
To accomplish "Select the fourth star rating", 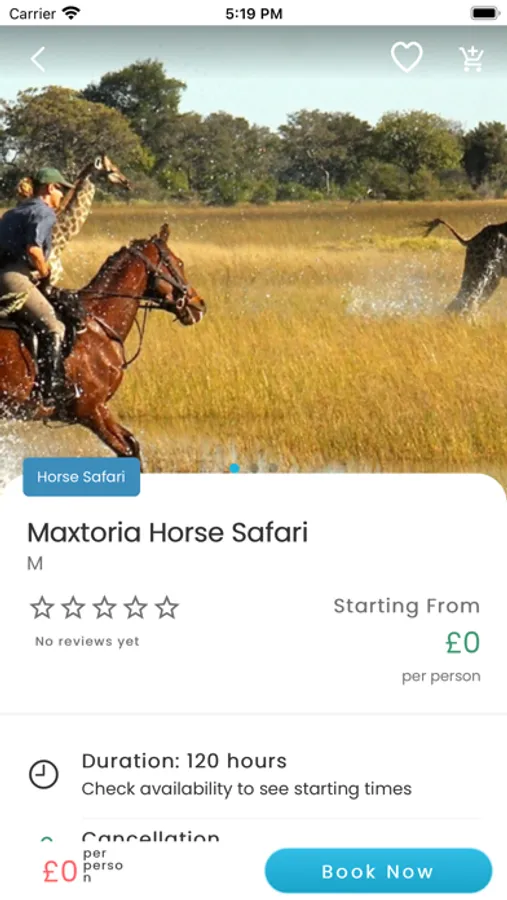I will point(136,607).
